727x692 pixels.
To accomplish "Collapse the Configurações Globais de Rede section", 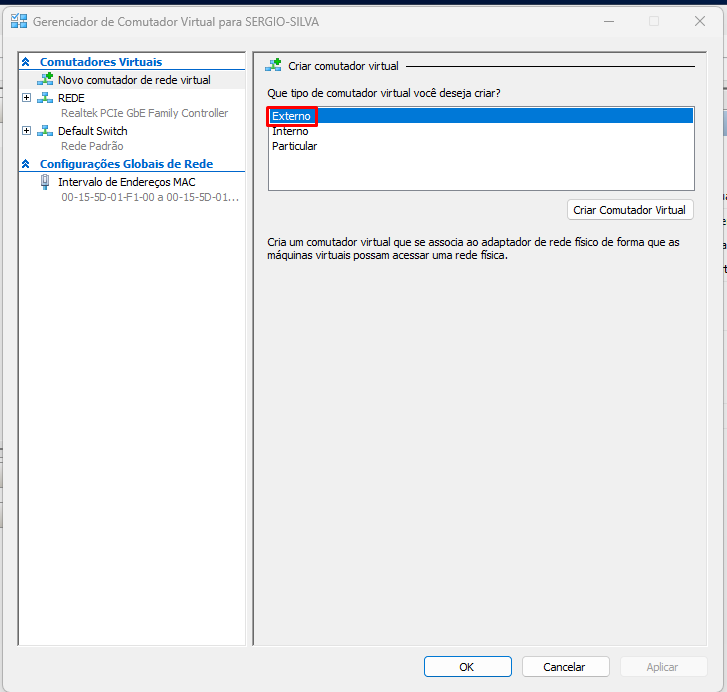I will click(26, 164).
